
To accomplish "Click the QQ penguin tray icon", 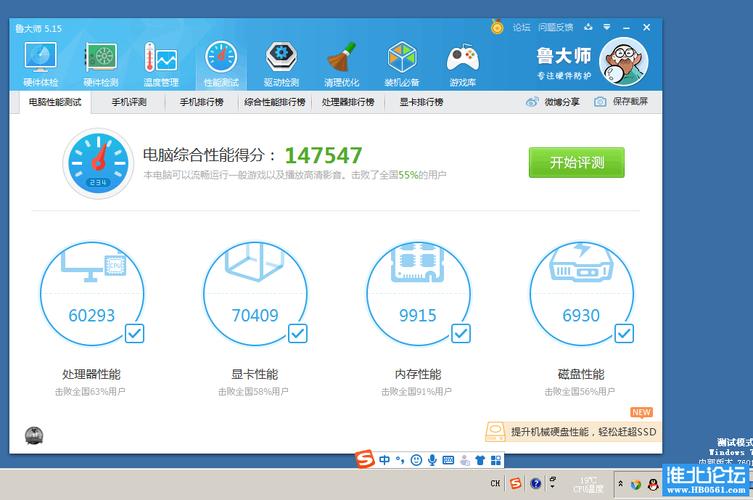I will tap(653, 485).
